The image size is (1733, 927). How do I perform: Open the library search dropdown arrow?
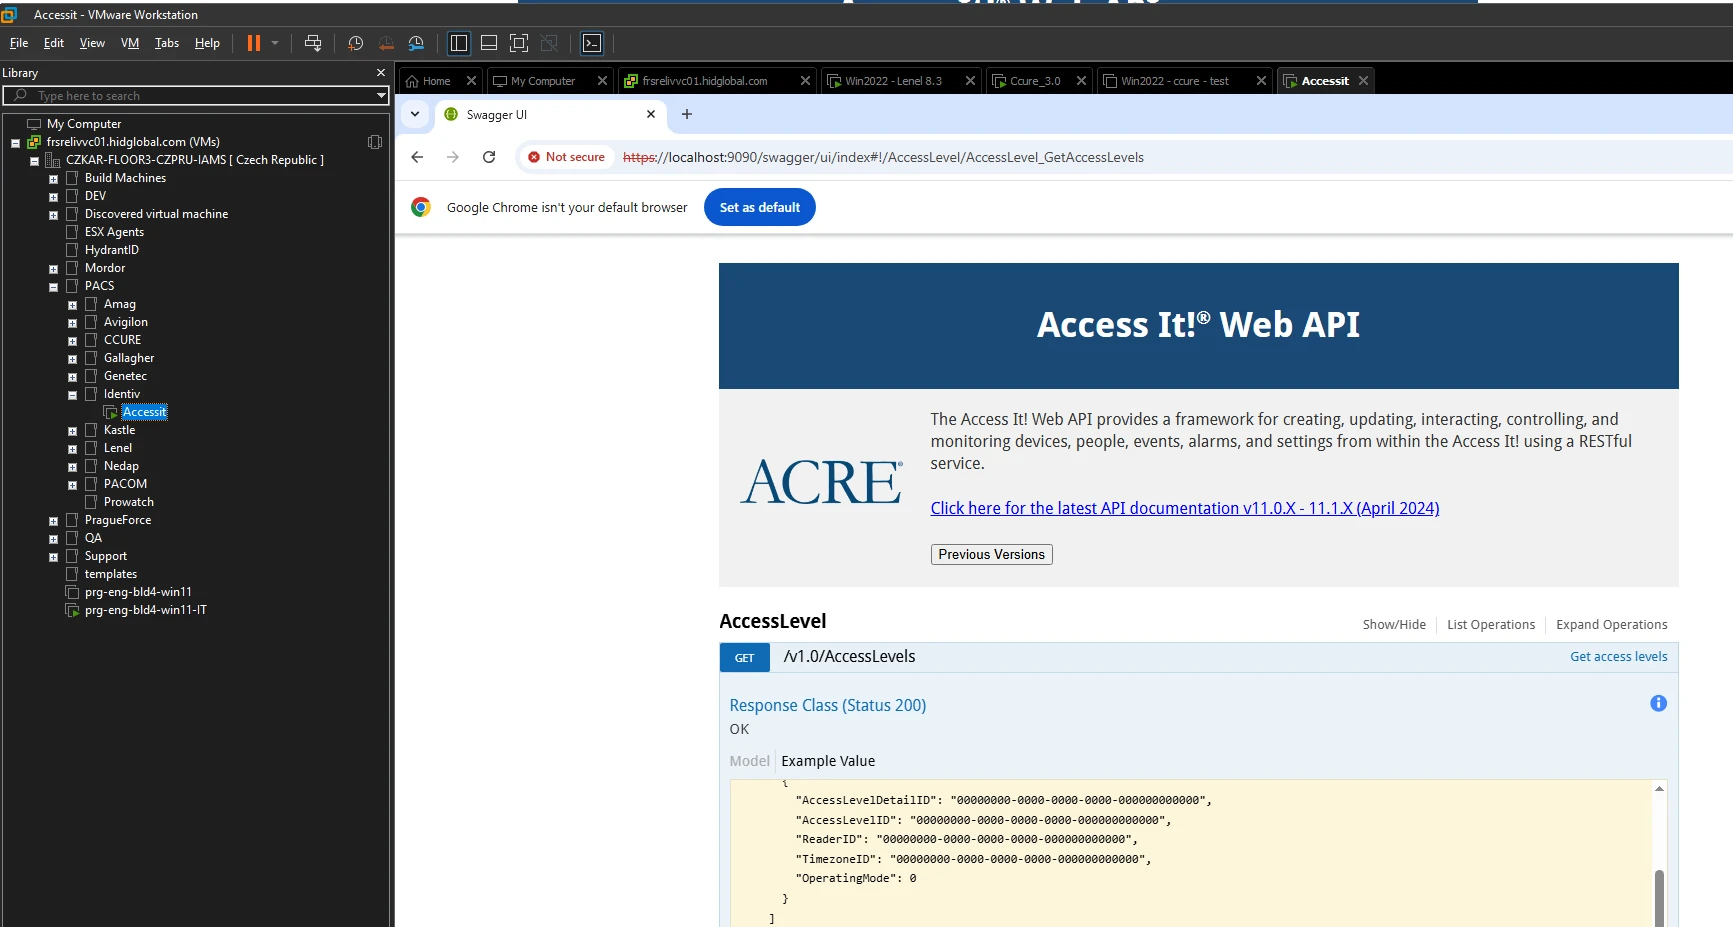[381, 96]
